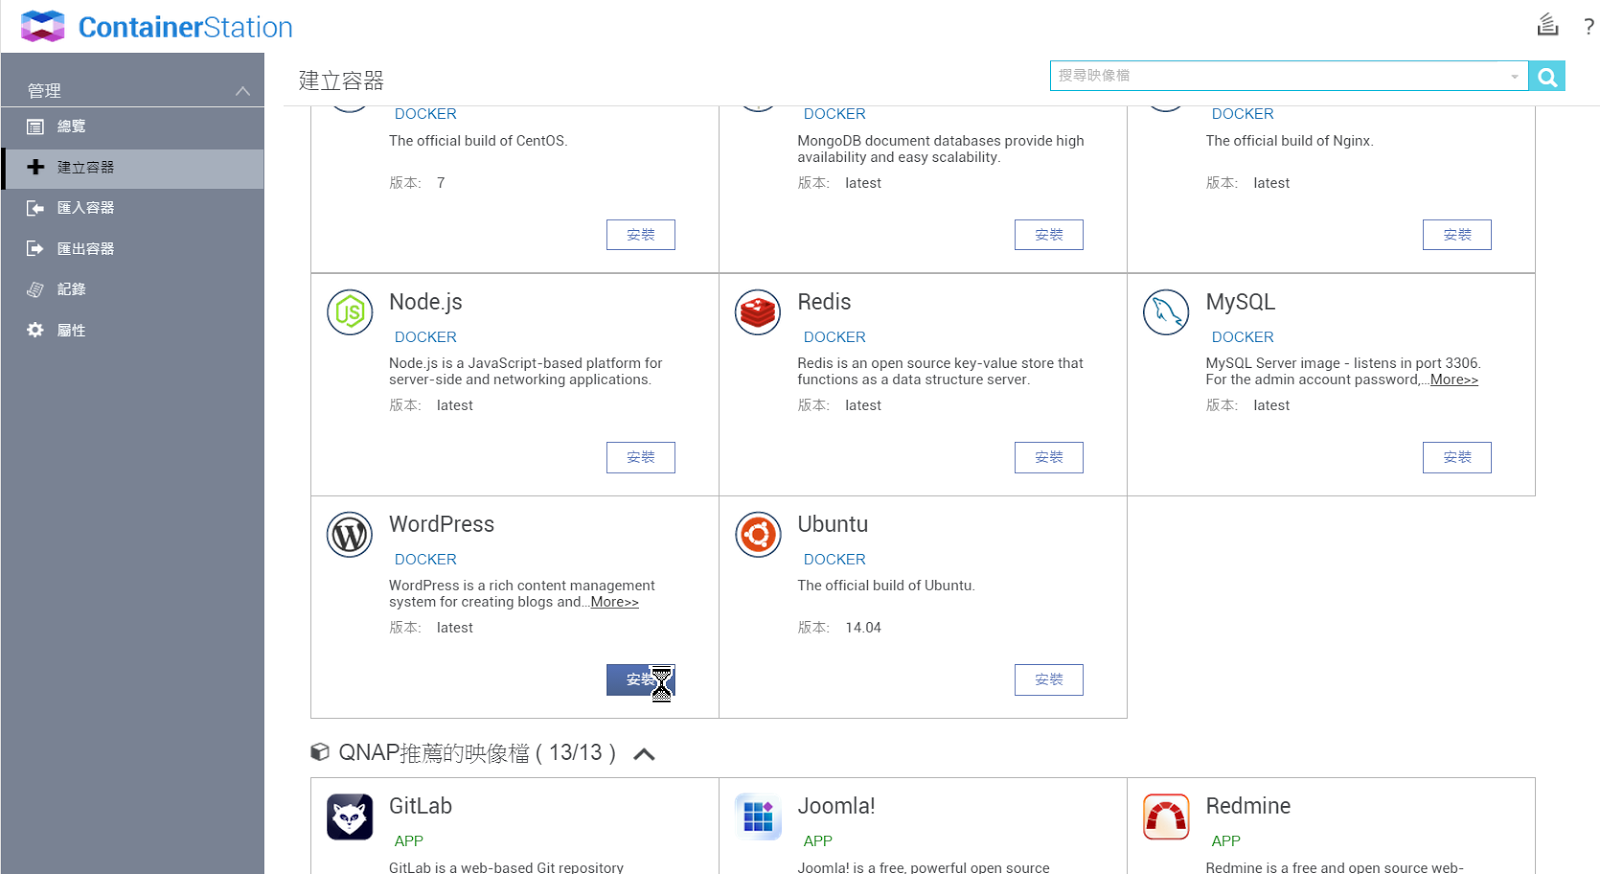Select 建立容器 in the sidebar
This screenshot has height=874, width=1600.
[x=132, y=168]
